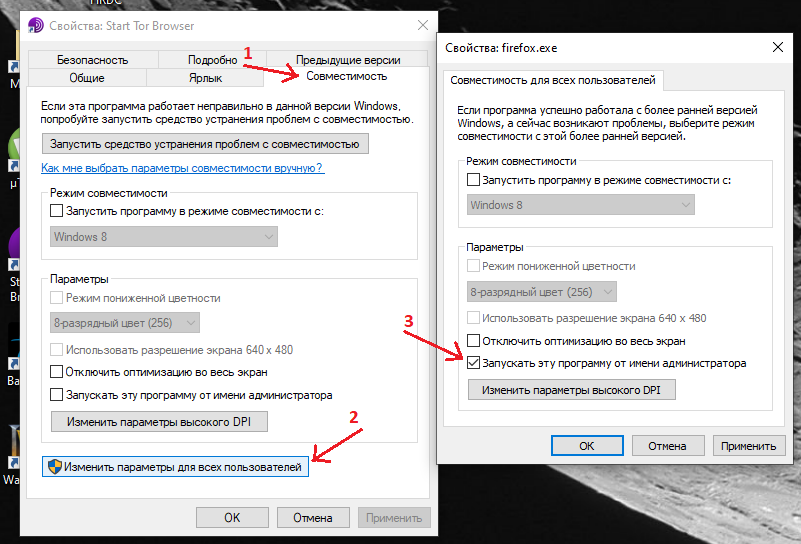
Task: Switch to the Подробно tab
Action: pos(213,60)
